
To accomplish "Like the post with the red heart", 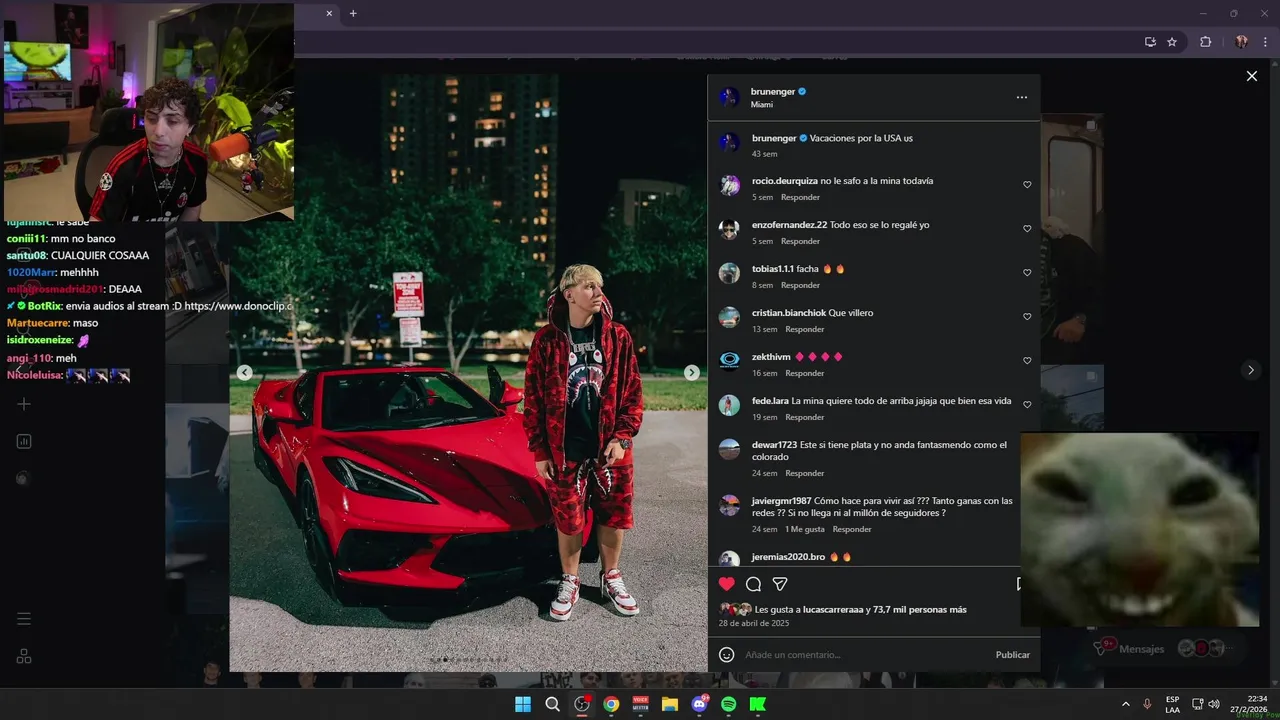I will click(727, 584).
